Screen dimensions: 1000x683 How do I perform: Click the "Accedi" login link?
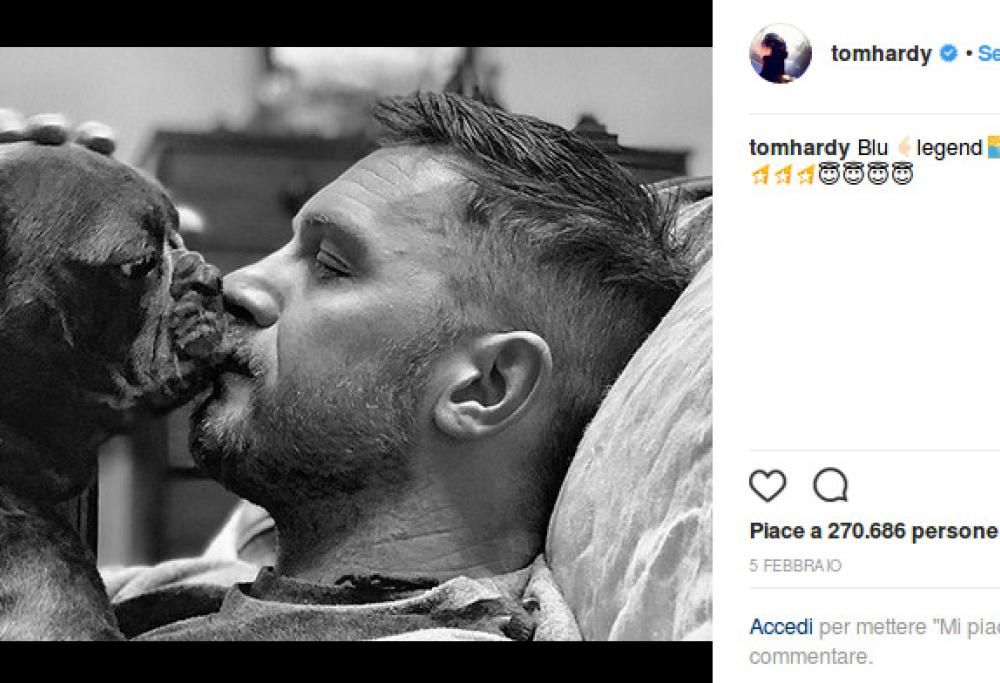pos(781,627)
